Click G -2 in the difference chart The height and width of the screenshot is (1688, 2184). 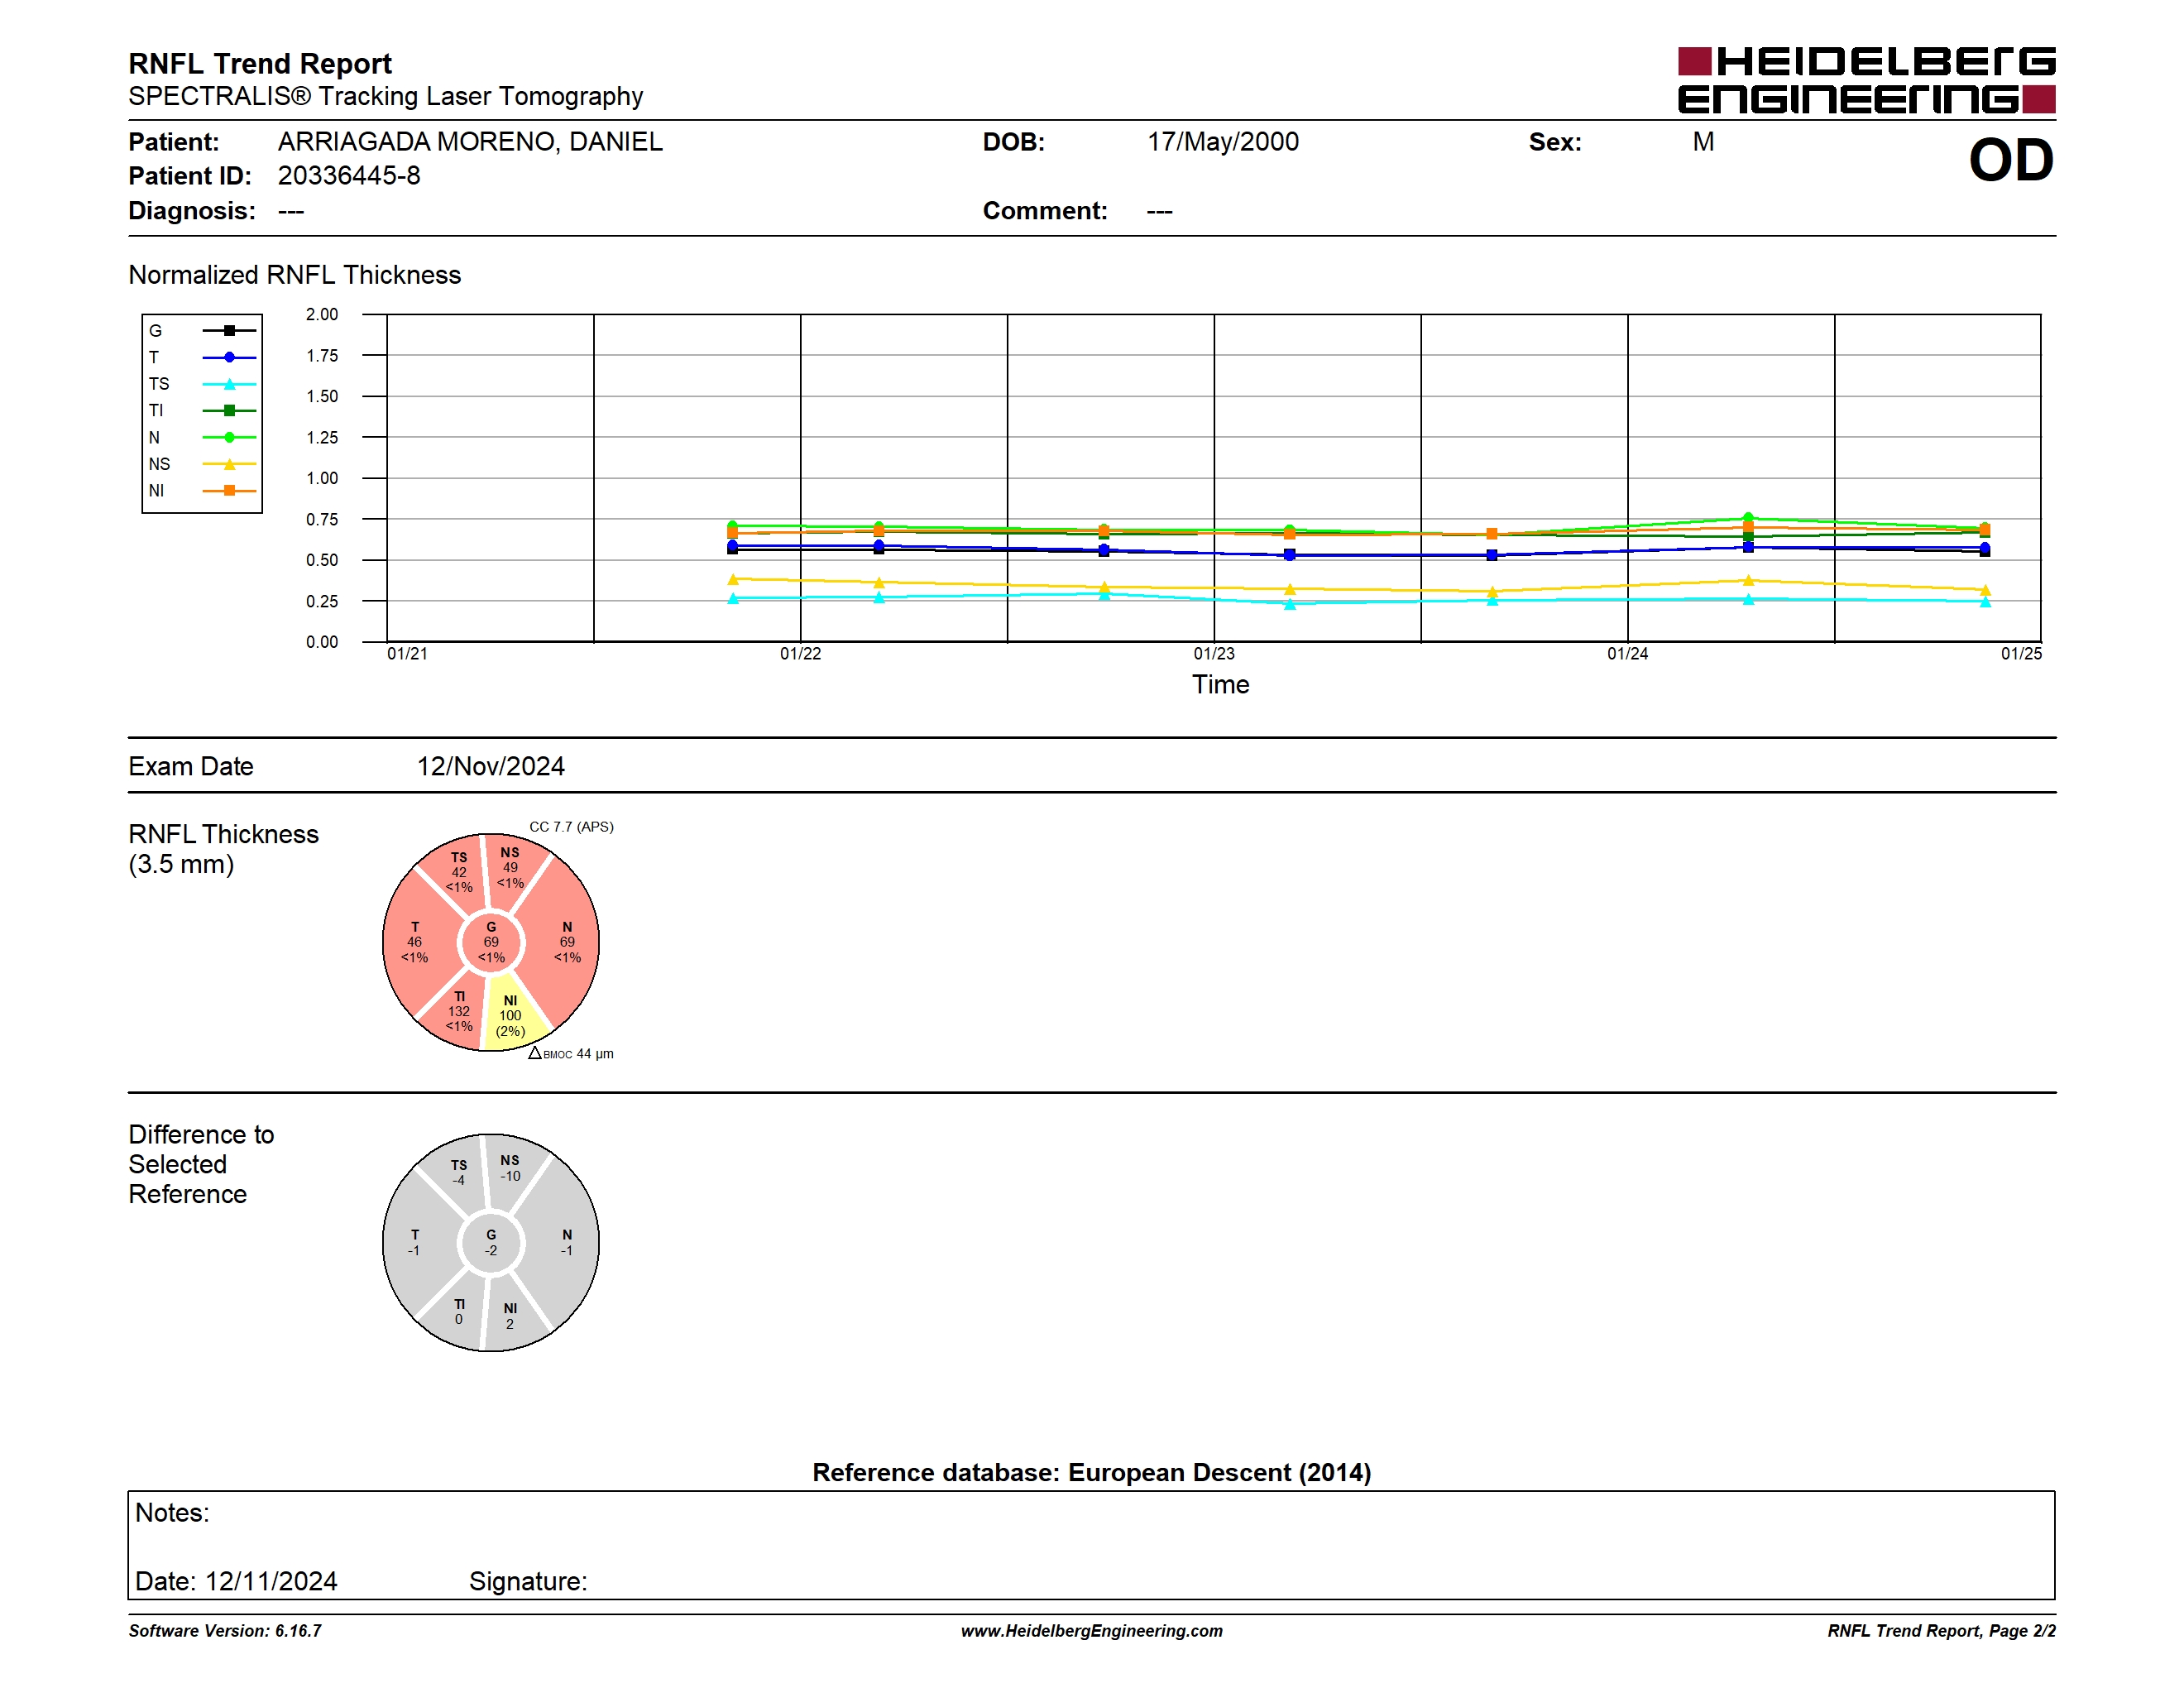491,1242
